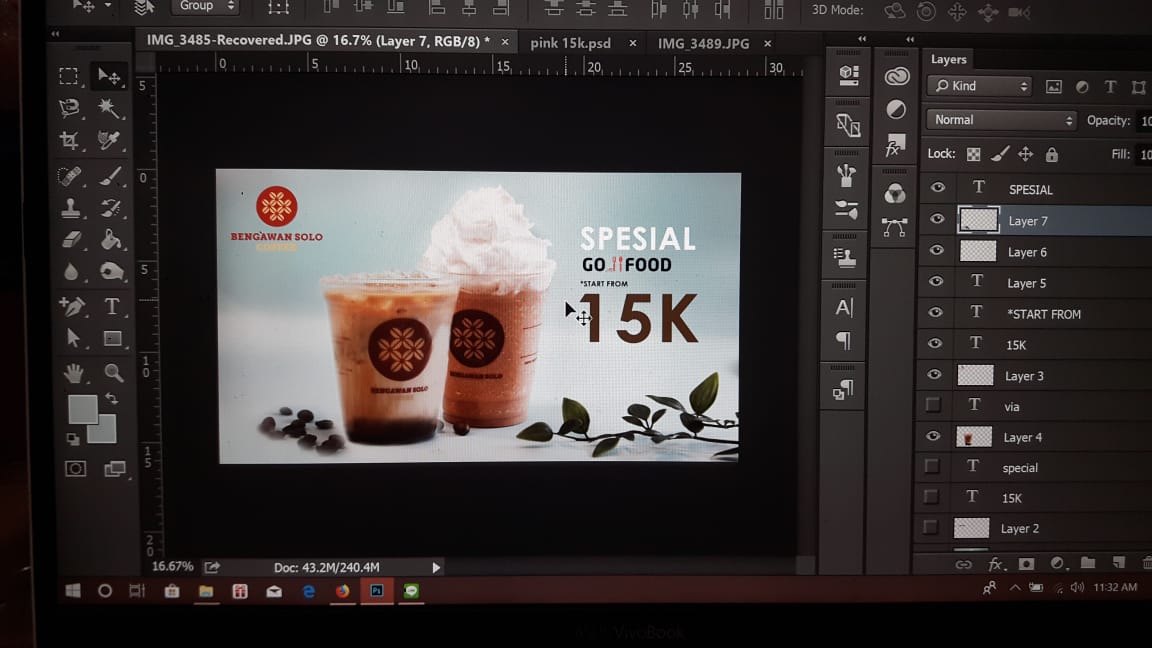1152x648 pixels.
Task: Hide the SPESIAL text layer
Action: click(x=937, y=188)
